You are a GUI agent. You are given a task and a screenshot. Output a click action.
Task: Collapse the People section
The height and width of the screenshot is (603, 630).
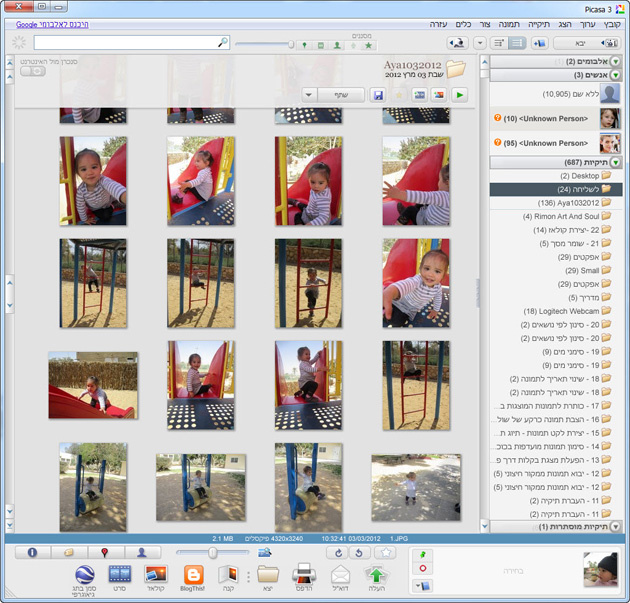(x=615, y=75)
